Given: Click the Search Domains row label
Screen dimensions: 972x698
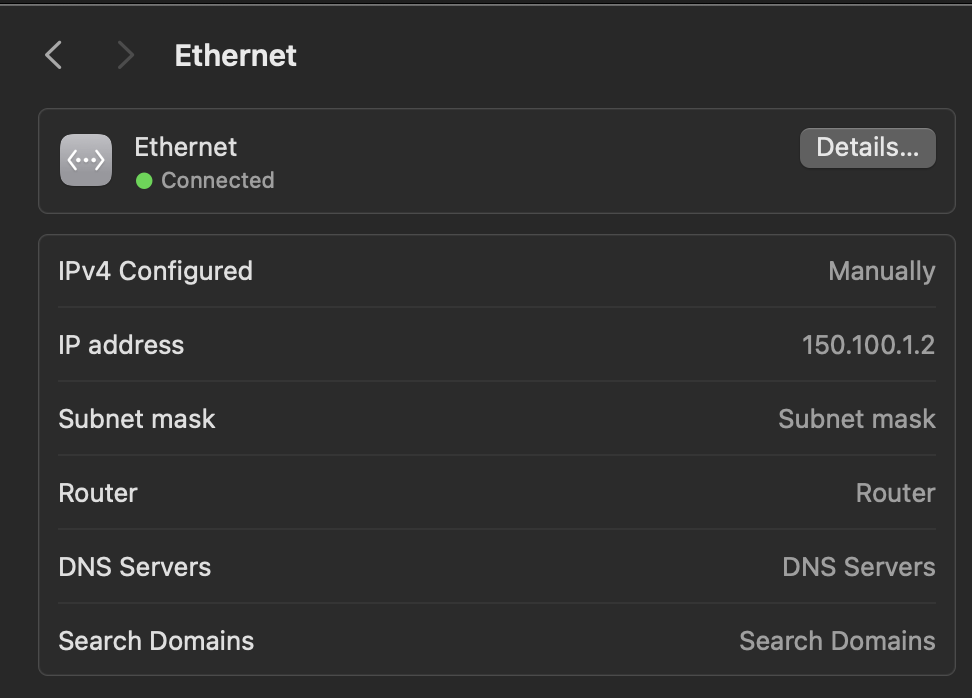Looking at the screenshot, I should pos(156,640).
